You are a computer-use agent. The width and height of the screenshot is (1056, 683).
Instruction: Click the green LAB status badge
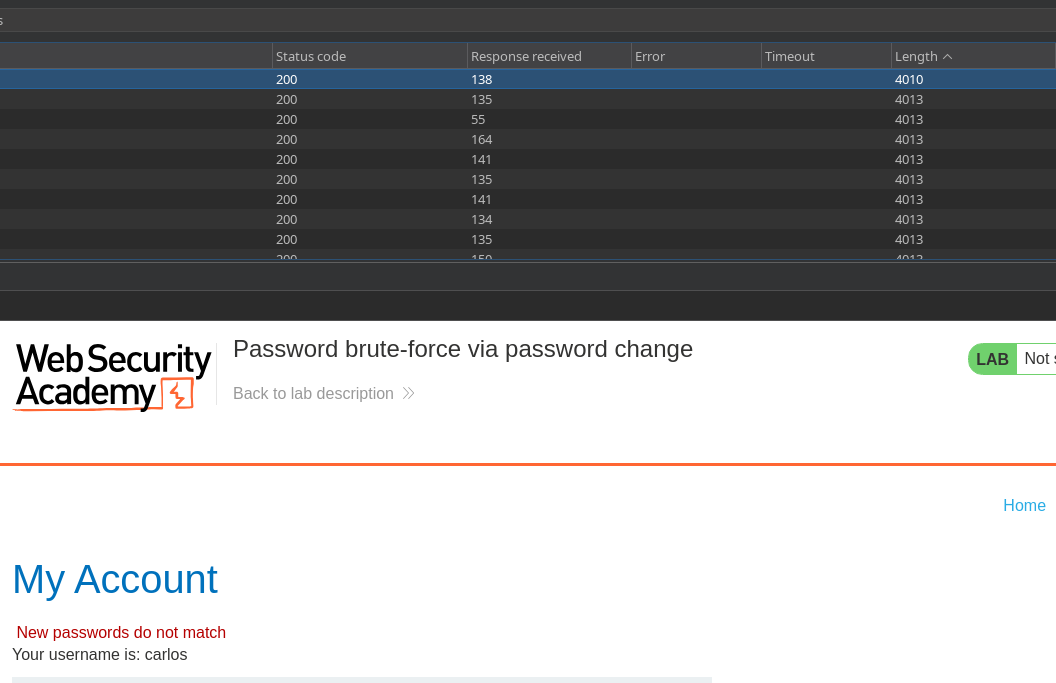pyautogui.click(x=992, y=359)
